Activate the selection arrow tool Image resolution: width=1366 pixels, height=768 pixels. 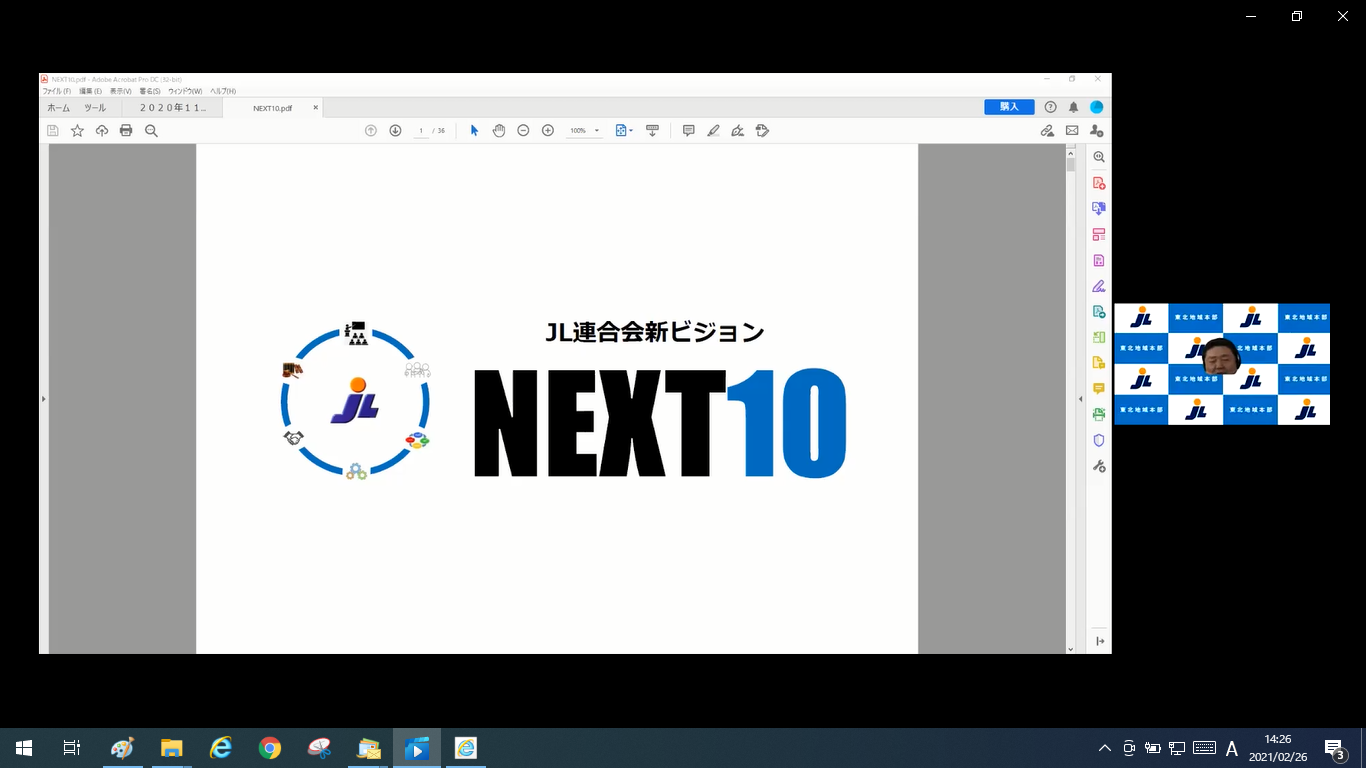point(474,131)
